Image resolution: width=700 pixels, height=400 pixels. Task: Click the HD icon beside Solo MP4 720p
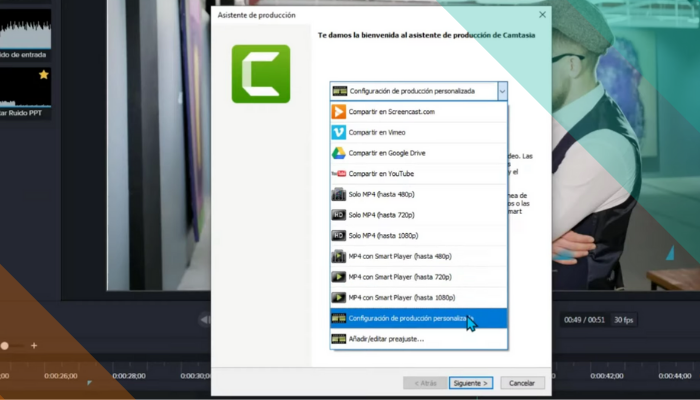point(339,215)
